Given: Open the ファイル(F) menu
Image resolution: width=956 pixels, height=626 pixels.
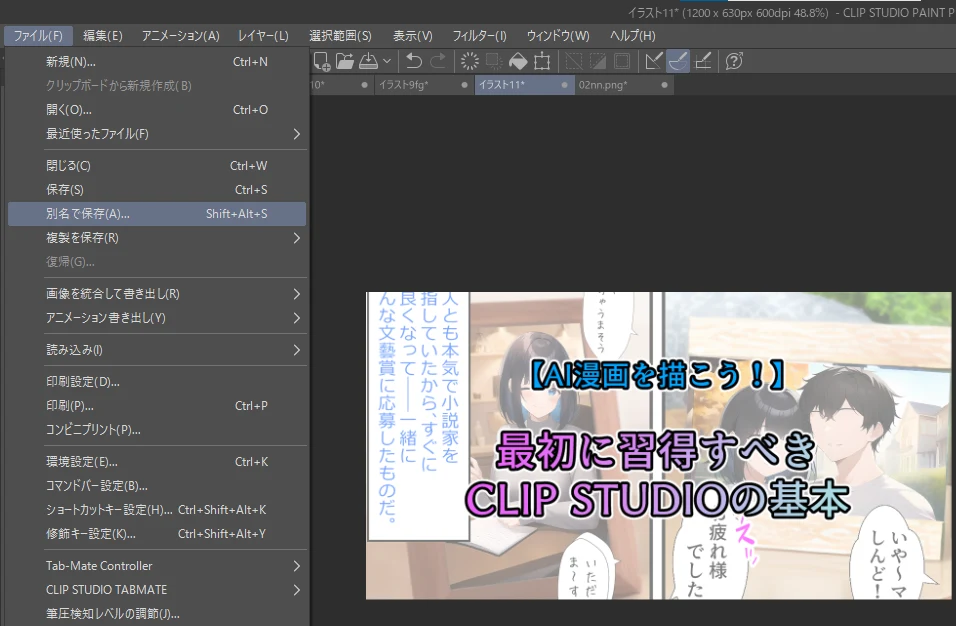Looking at the screenshot, I should click(x=38, y=36).
